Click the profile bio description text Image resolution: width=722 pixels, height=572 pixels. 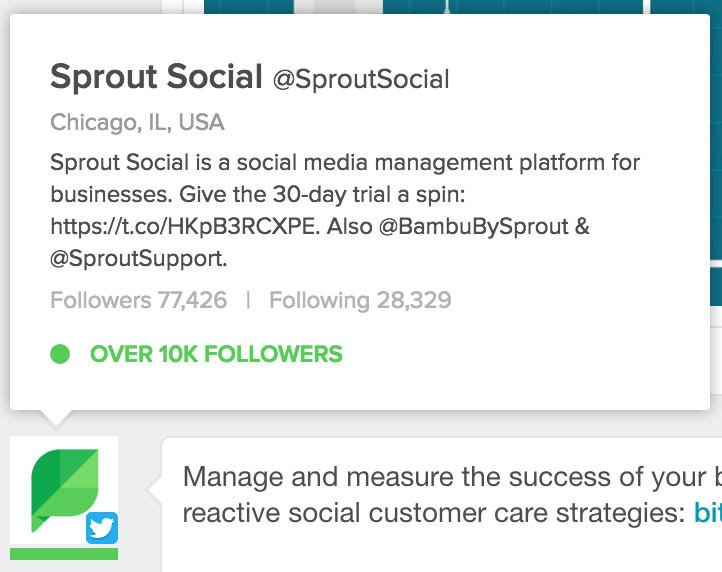(x=345, y=210)
